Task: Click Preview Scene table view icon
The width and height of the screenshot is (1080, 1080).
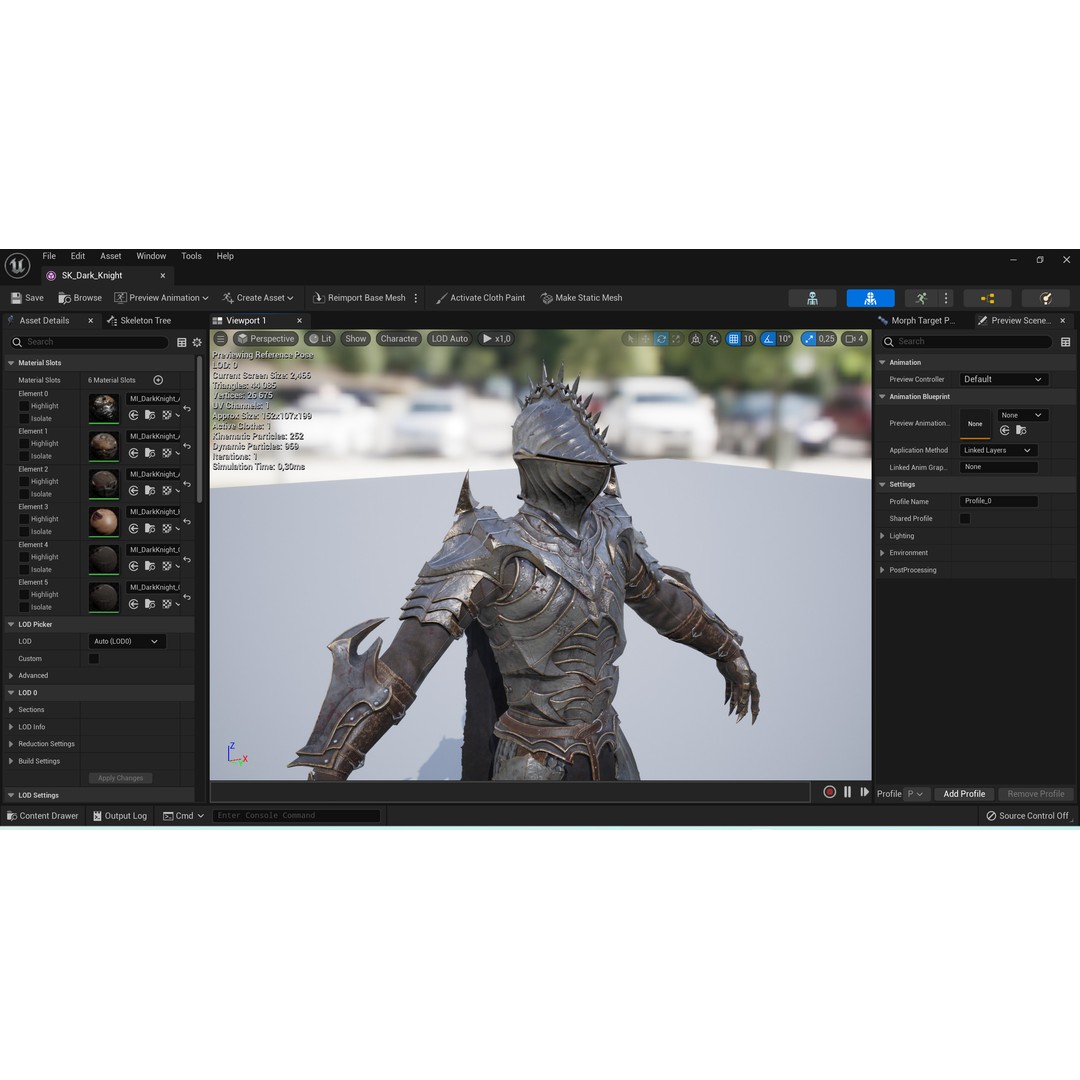Action: (x=1066, y=342)
